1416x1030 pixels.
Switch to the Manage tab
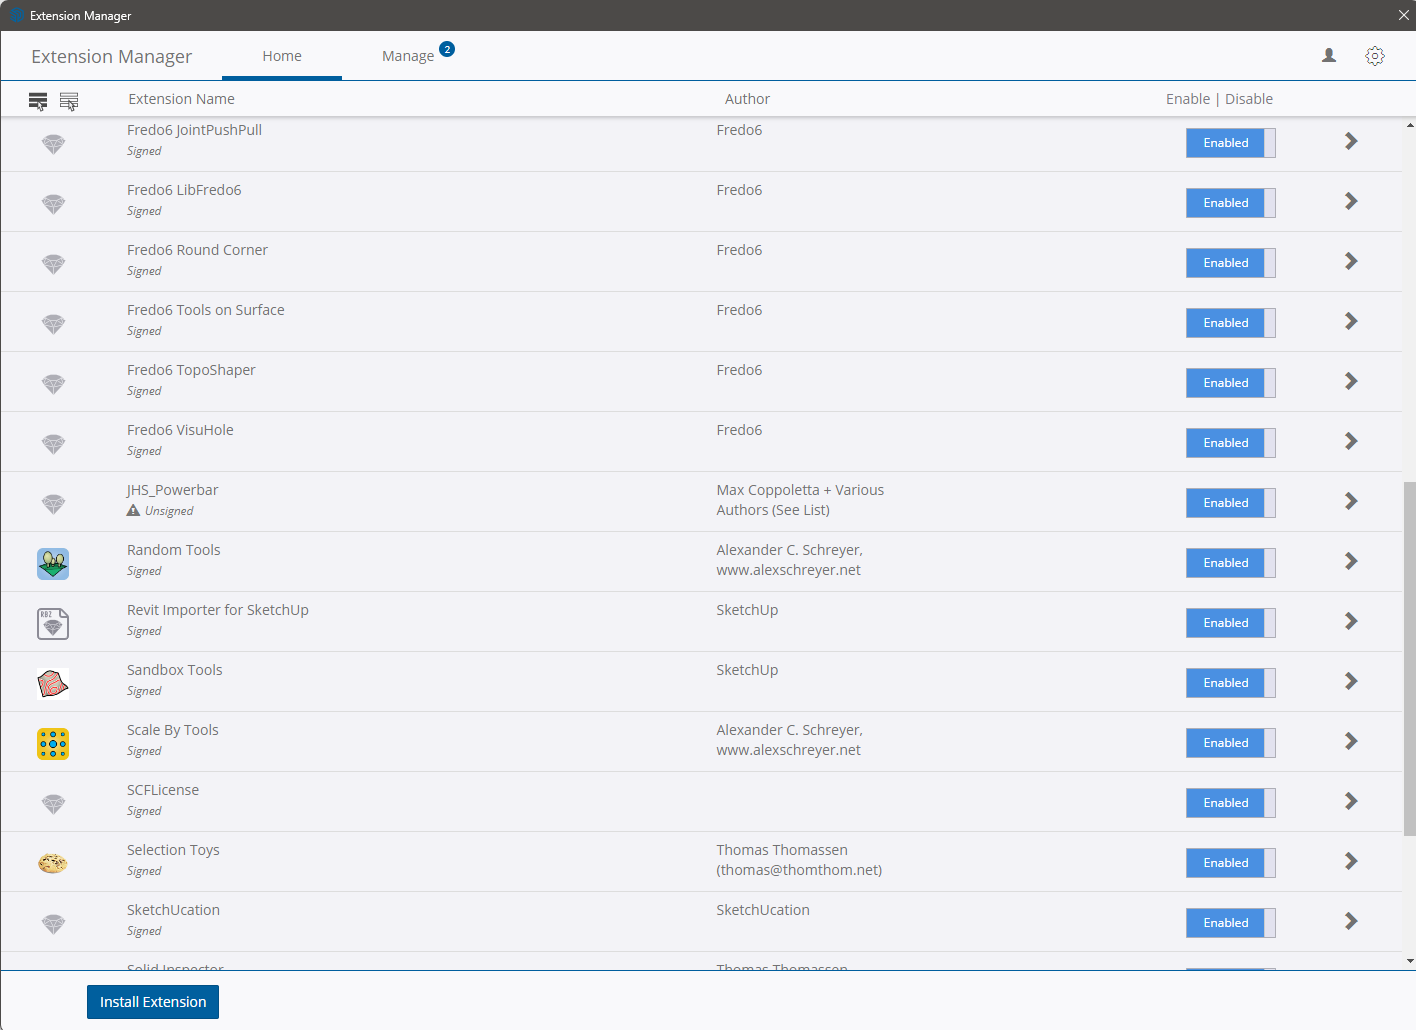[408, 56]
